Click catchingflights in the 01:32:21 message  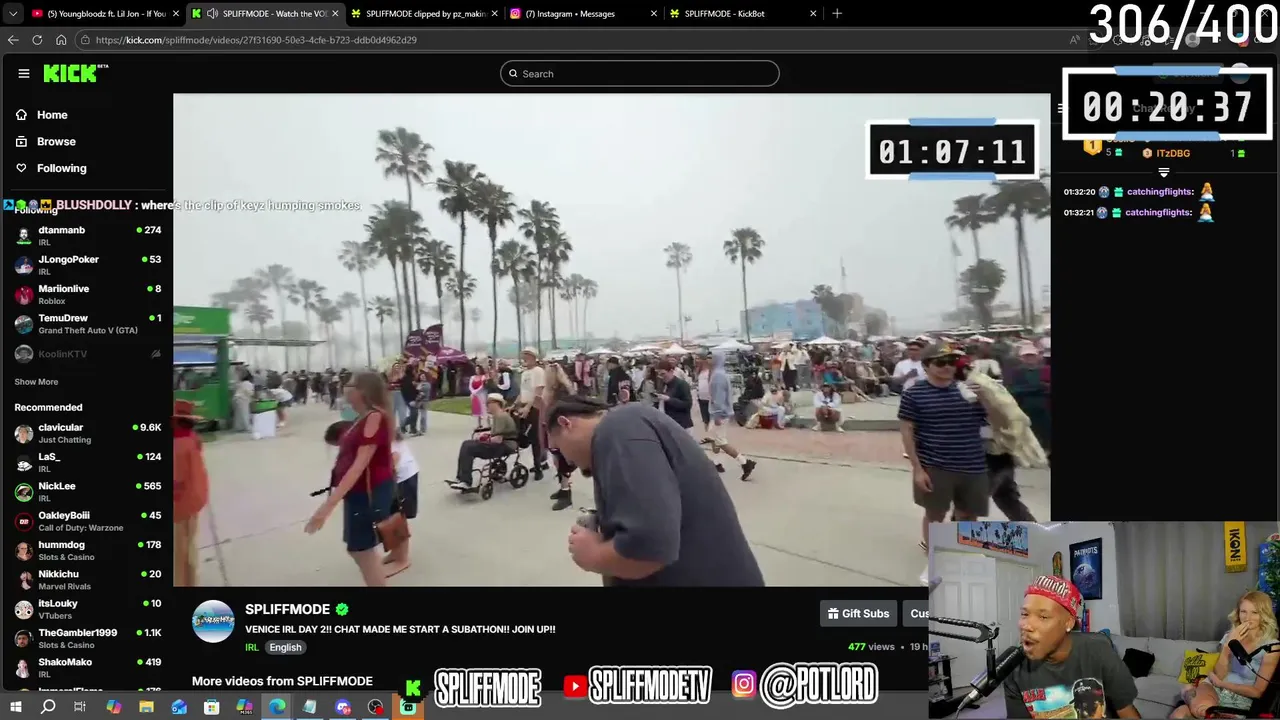[1158, 213]
